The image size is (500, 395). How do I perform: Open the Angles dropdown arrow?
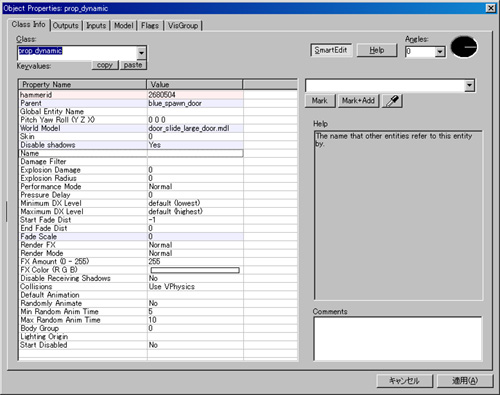click(x=440, y=52)
